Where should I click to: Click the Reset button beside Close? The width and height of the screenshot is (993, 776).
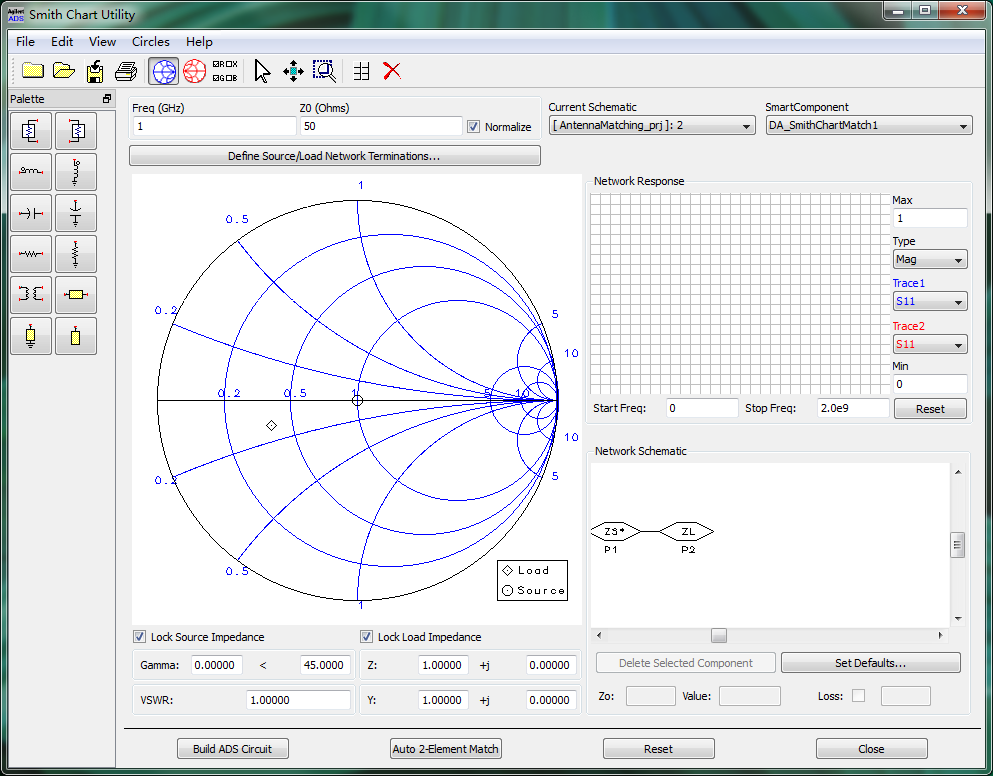click(x=659, y=749)
